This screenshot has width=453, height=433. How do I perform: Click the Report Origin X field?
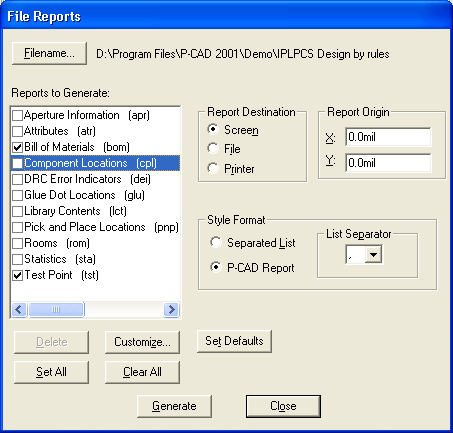point(388,137)
